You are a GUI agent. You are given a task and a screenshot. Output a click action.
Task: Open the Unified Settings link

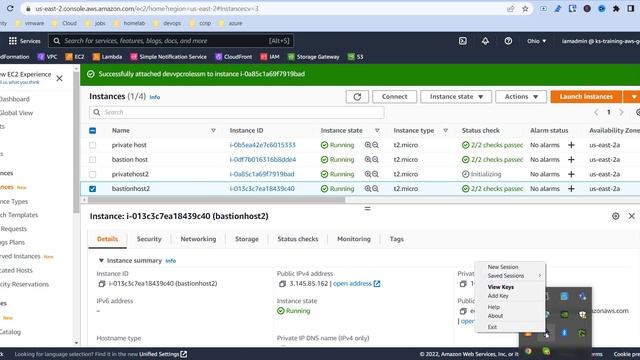pos(163,354)
